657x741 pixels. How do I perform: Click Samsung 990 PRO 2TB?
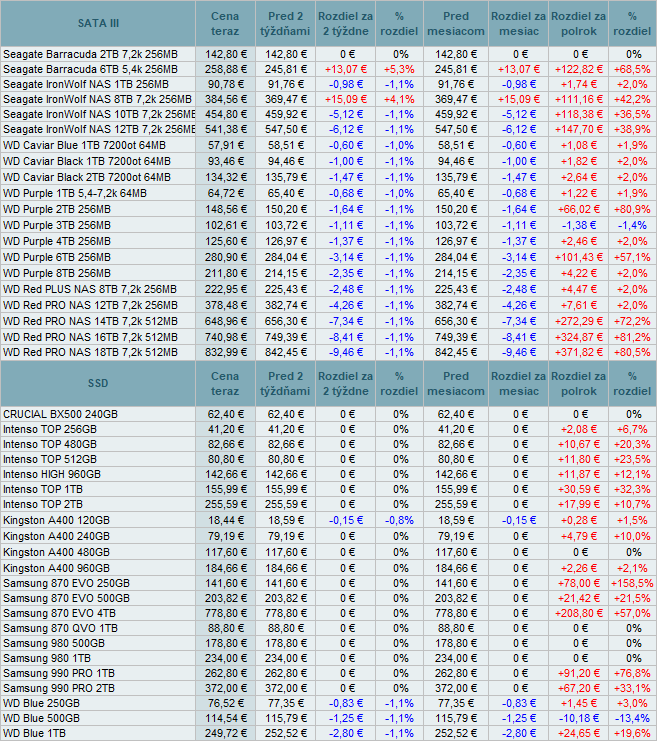click(x=59, y=689)
